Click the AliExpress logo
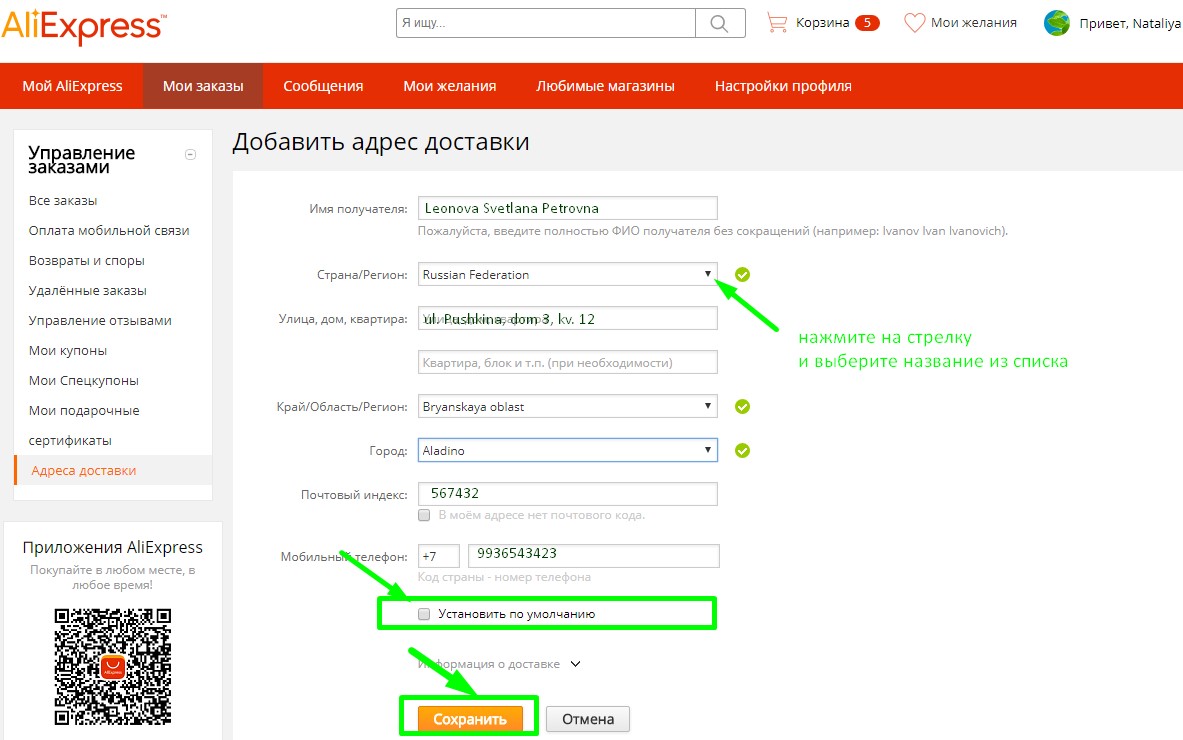The image size is (1183, 740). 84,28
